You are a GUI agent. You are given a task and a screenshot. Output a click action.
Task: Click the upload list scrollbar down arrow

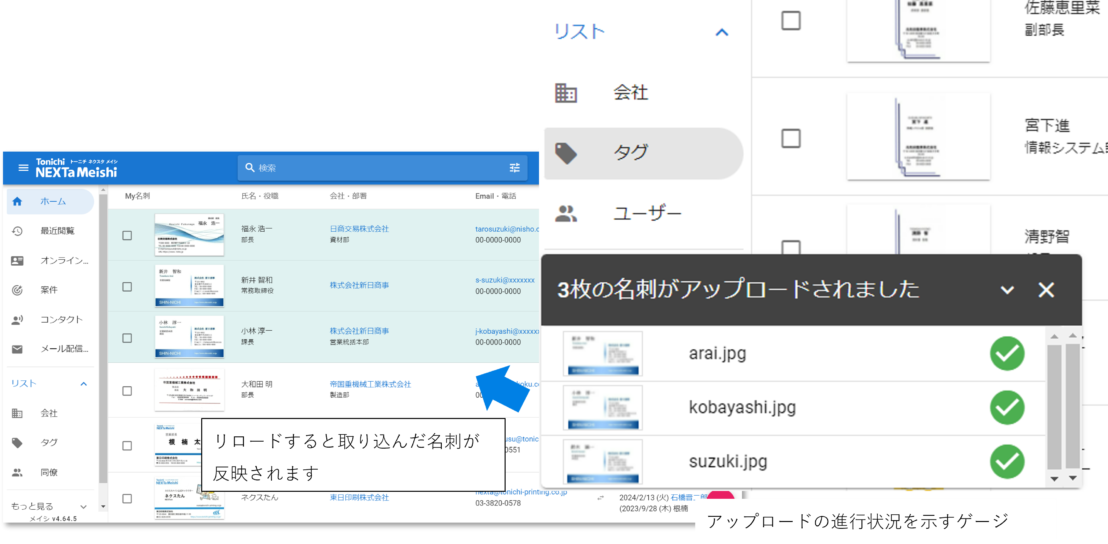click(x=1054, y=479)
